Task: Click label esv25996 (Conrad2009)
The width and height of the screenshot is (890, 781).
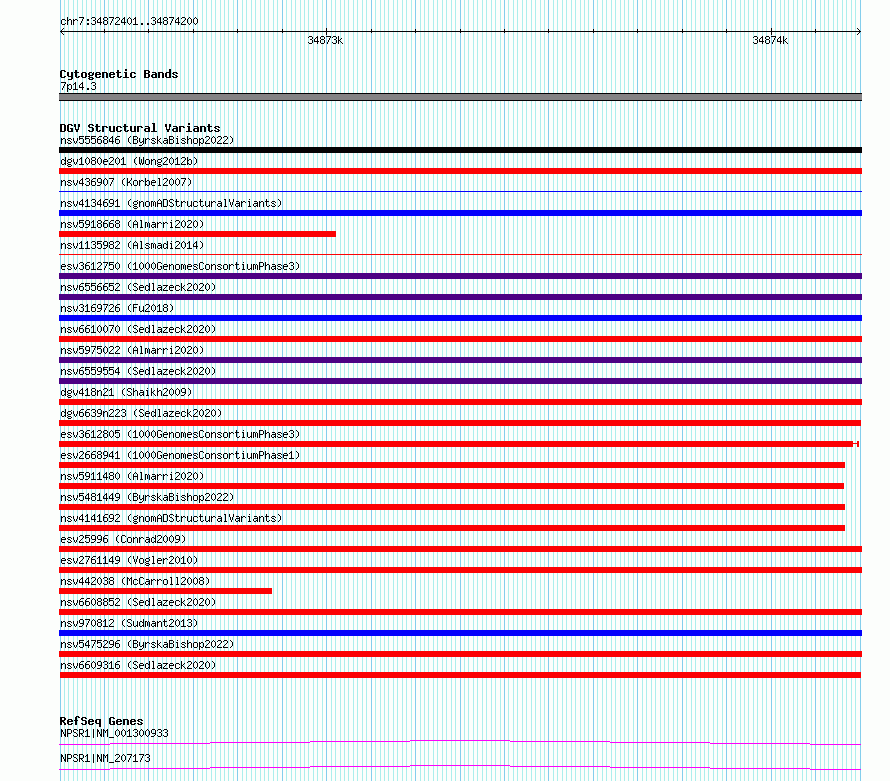Action: click(x=123, y=539)
